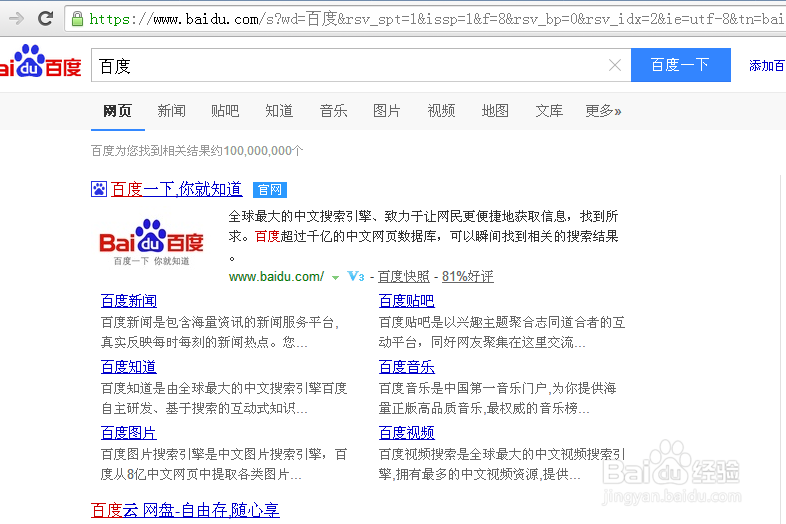
Task: Open the 百度知道 sublink
Action: (x=129, y=367)
